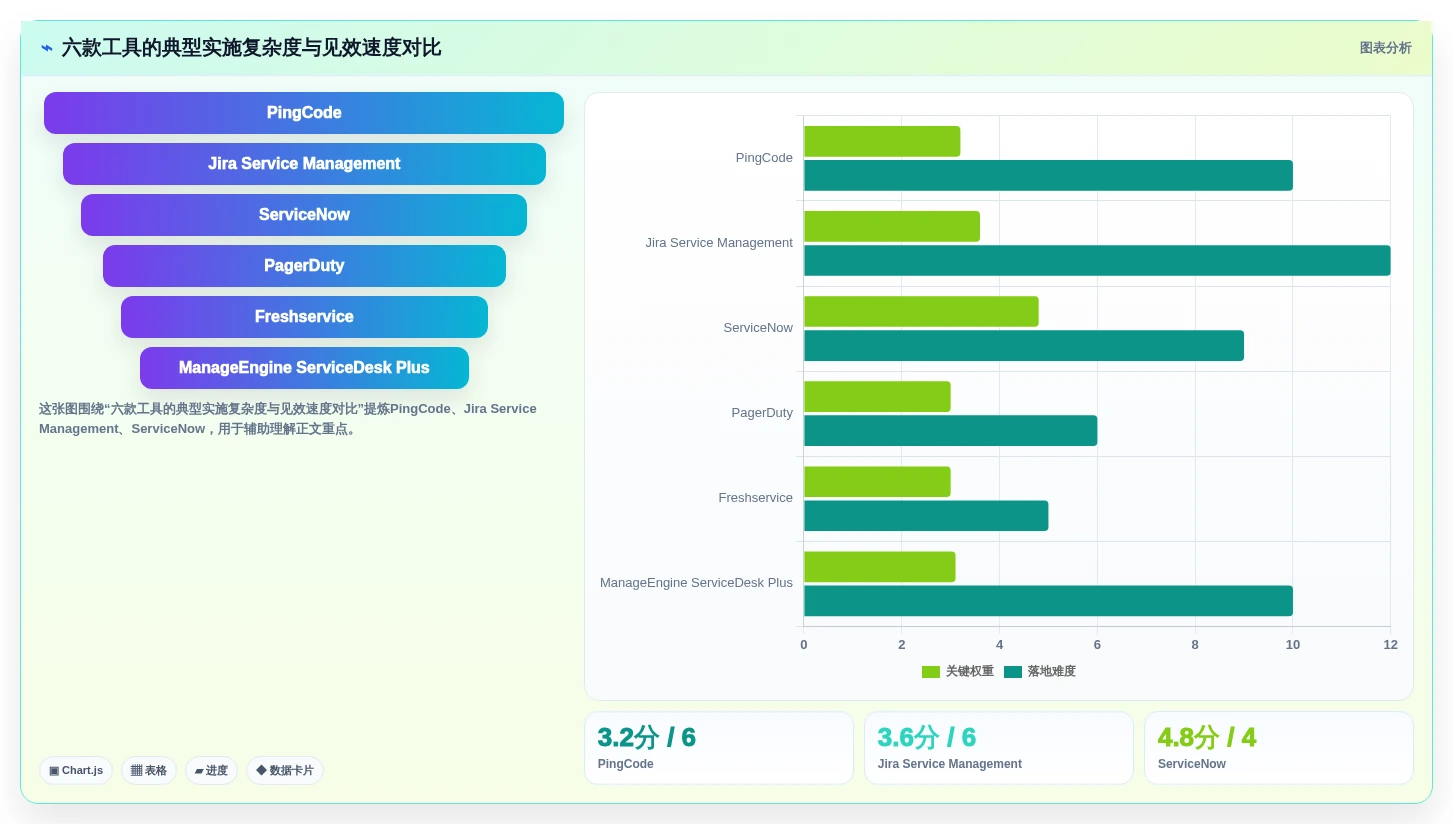The width and height of the screenshot is (1453, 824).
Task: Toggle the 落地难度 legend entry
Action: pos(1040,672)
